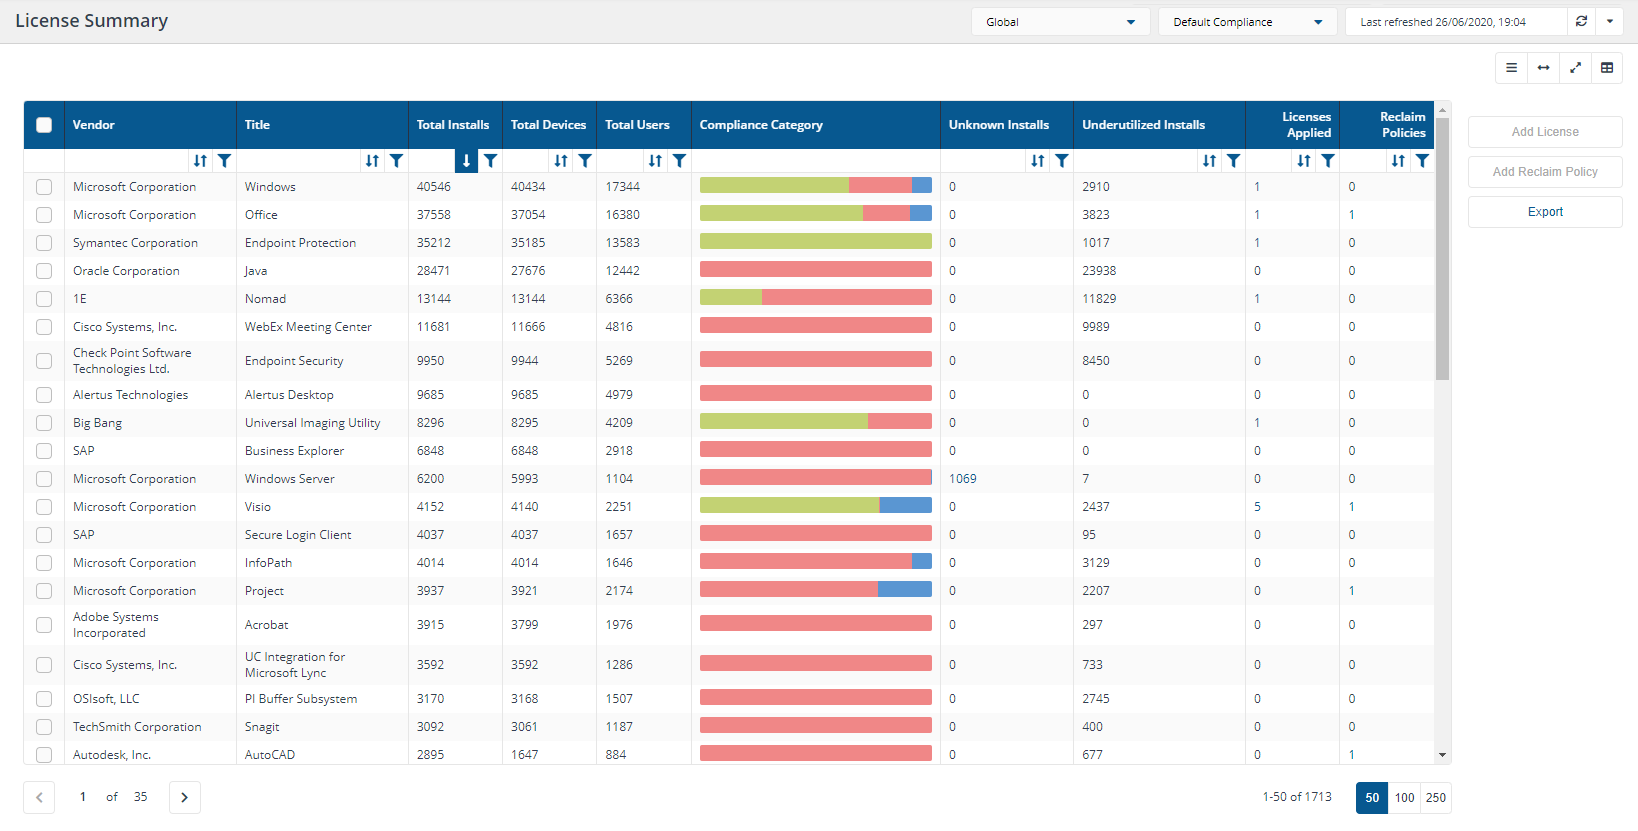Expand table to fullscreen icon
The image size is (1638, 831).
pyautogui.click(x=1576, y=68)
